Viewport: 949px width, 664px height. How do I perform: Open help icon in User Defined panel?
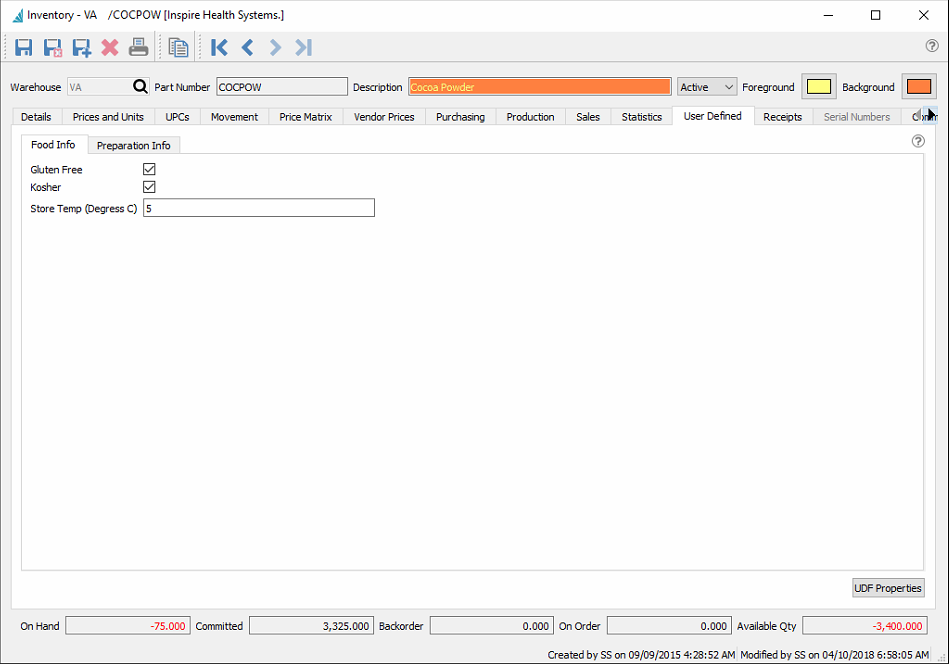click(918, 141)
